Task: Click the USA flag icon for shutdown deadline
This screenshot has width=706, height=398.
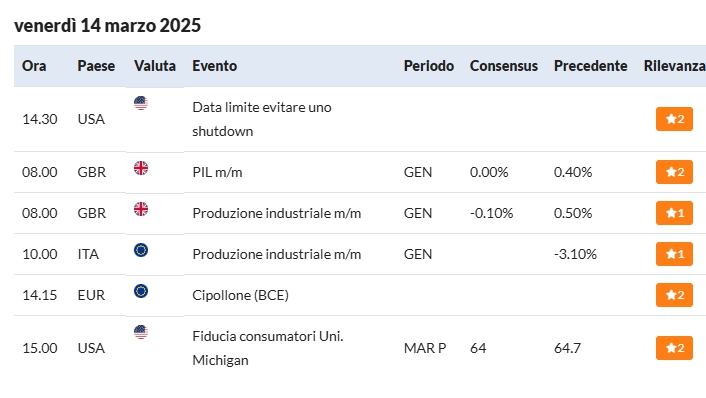Action: point(141,103)
